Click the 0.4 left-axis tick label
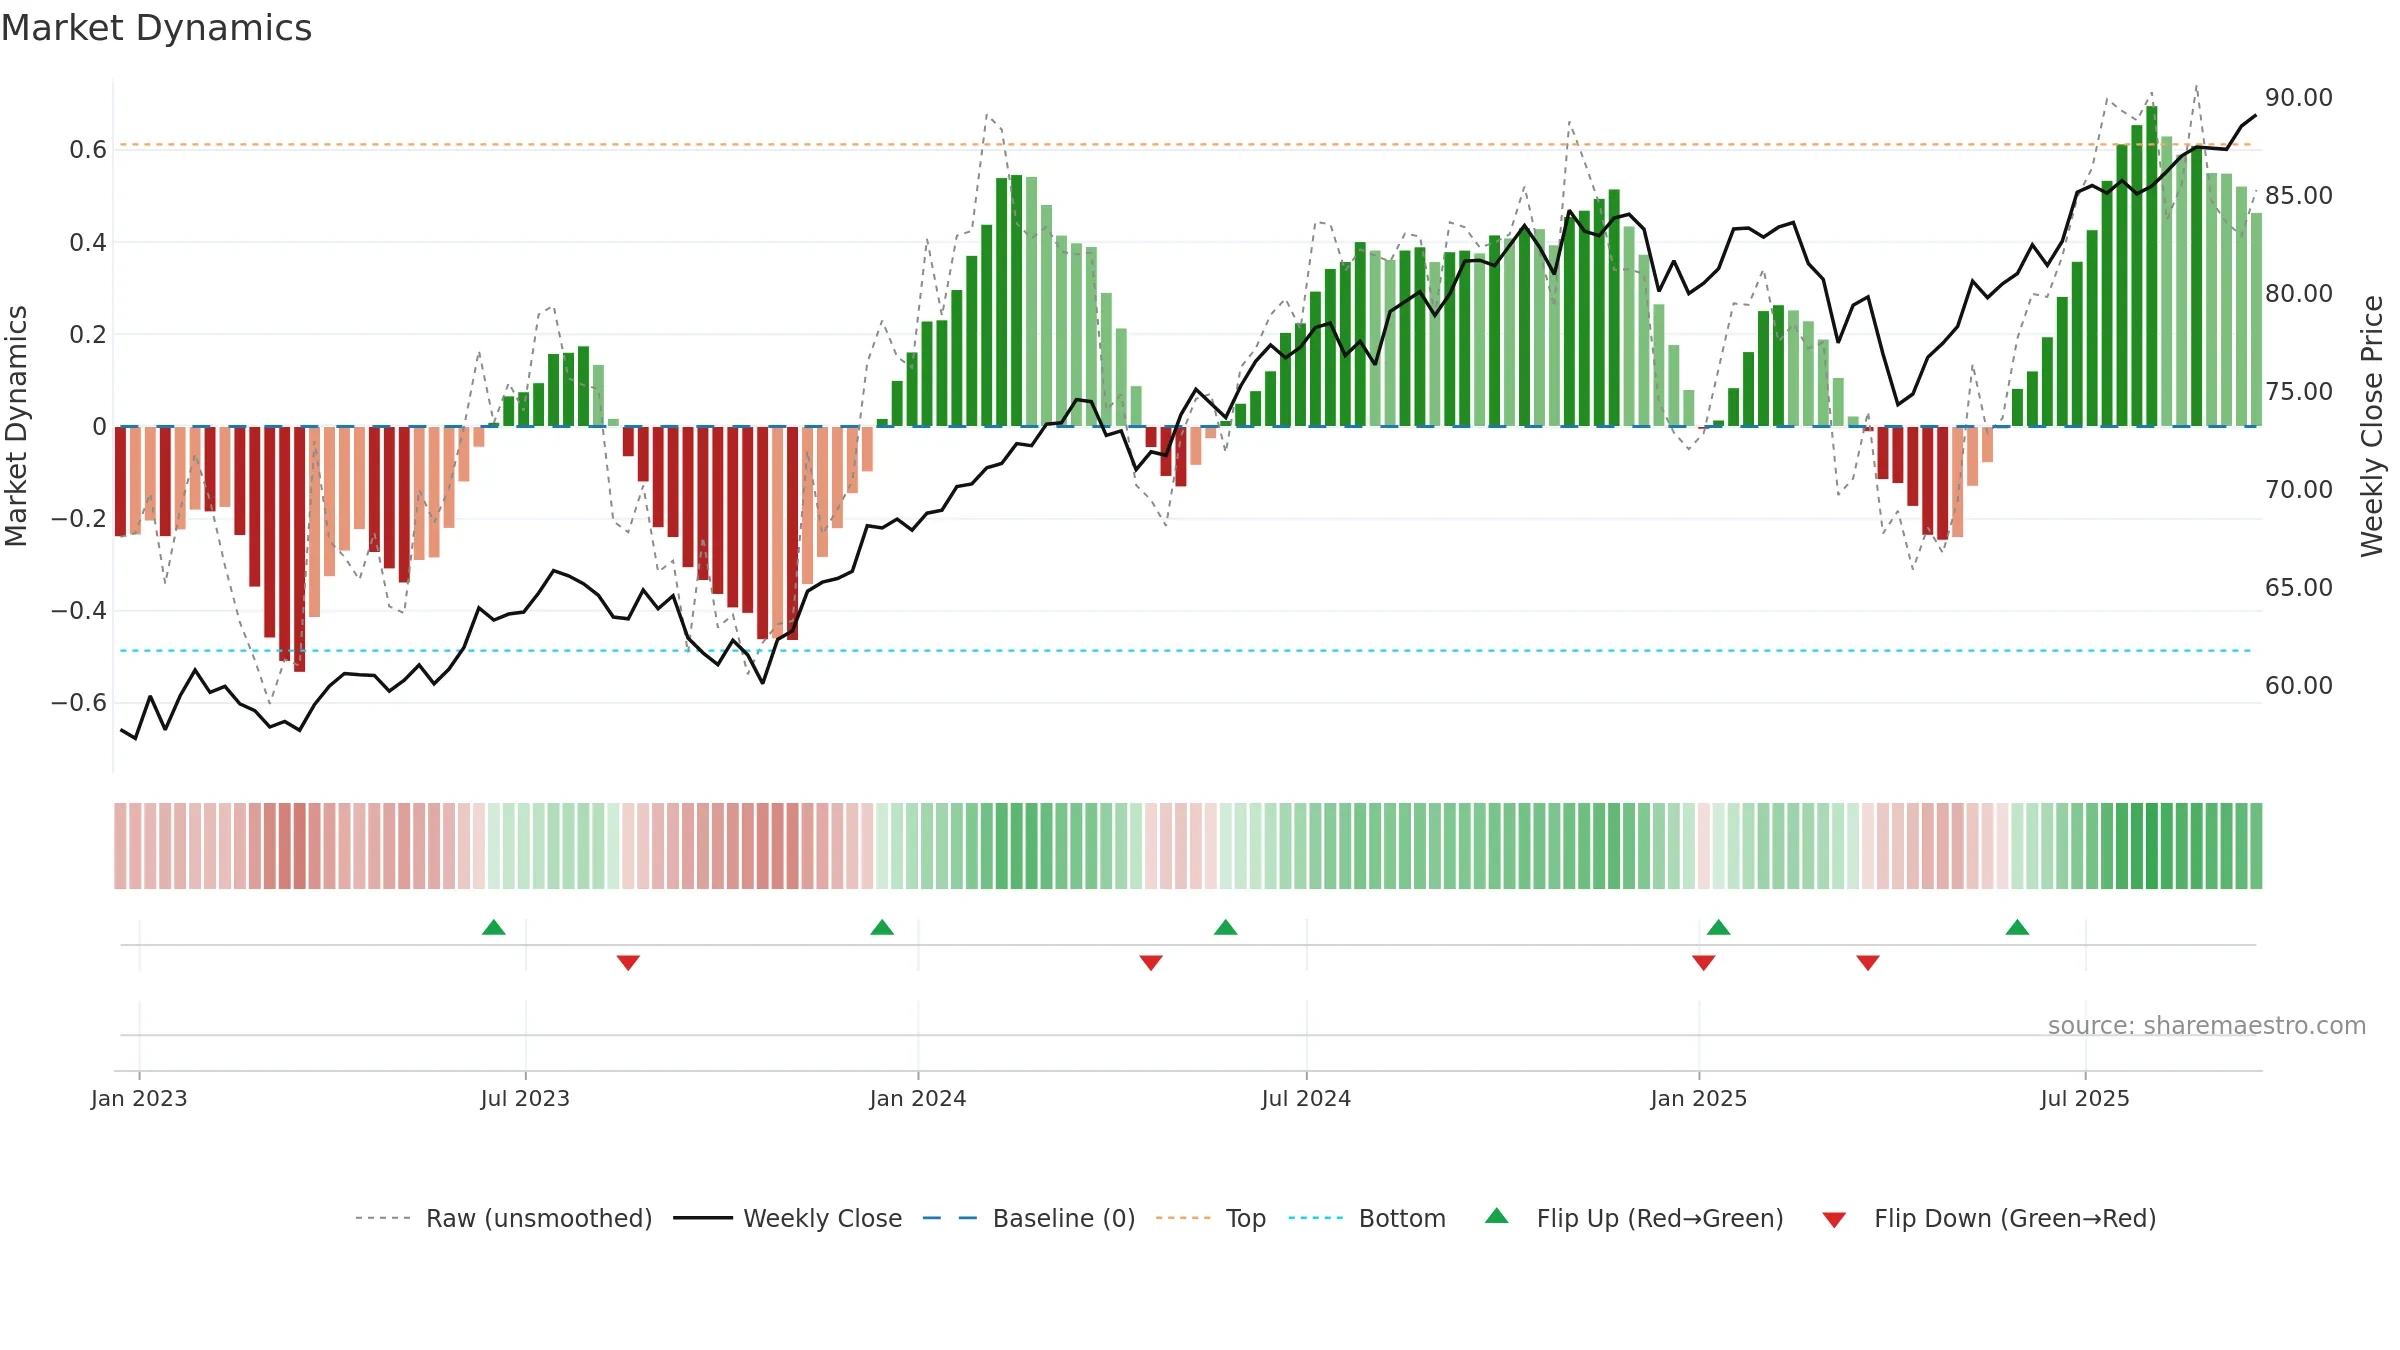The height and width of the screenshot is (1350, 2400). coord(88,242)
